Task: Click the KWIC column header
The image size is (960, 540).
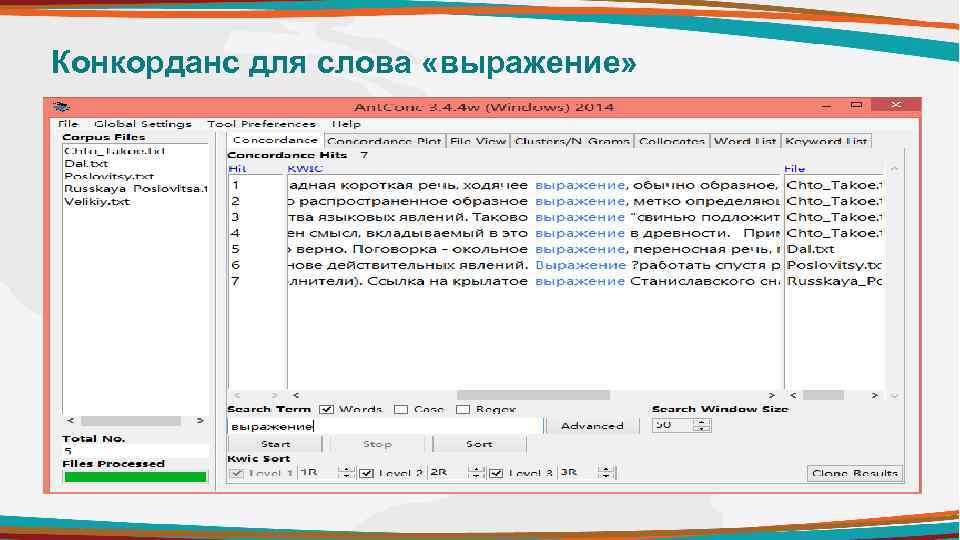Action: coord(305,168)
